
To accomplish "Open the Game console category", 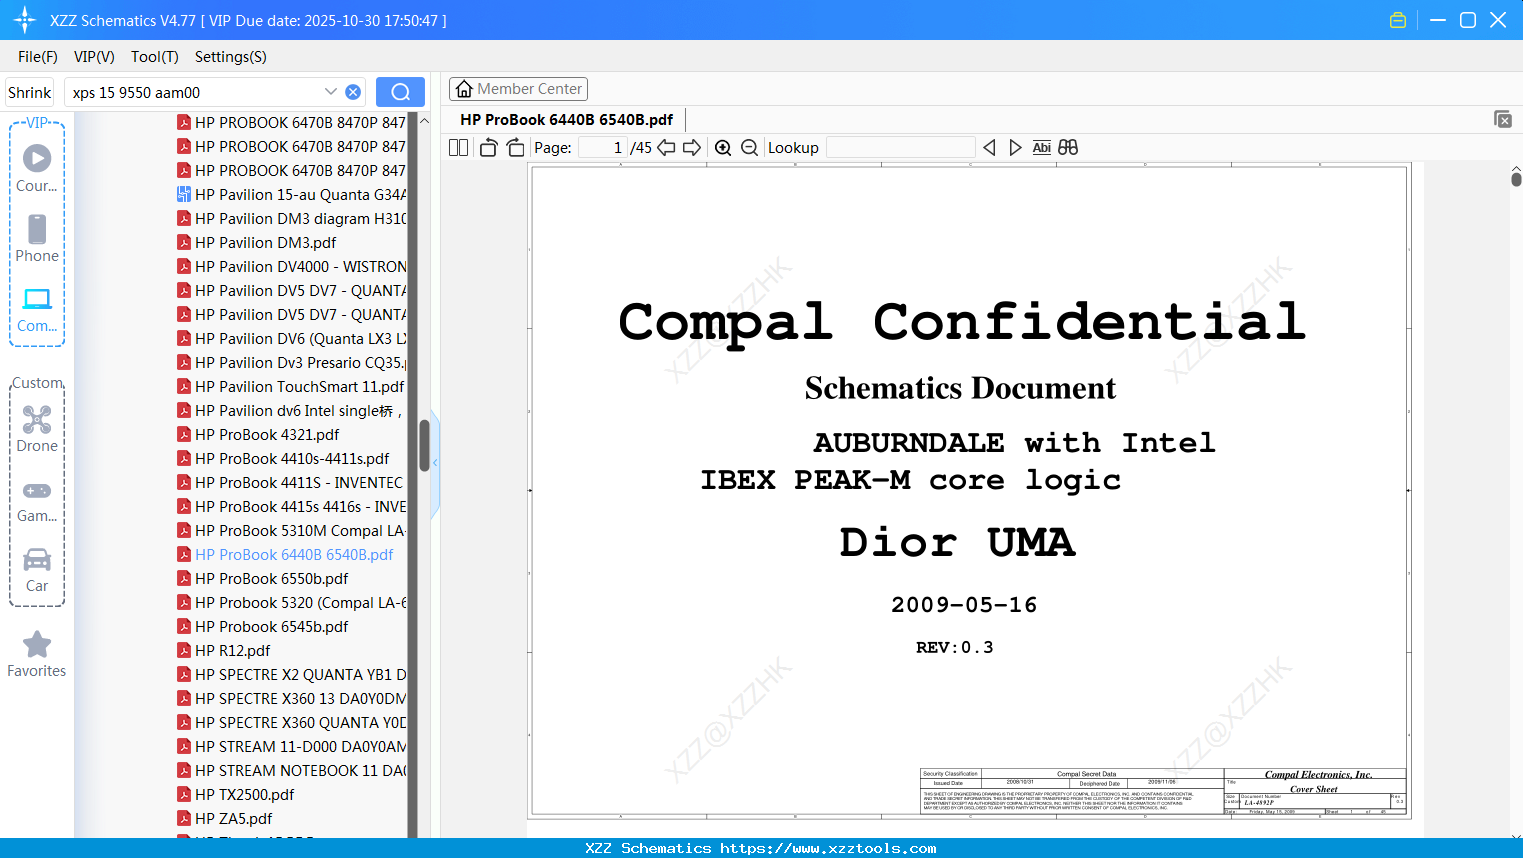I will click(37, 500).
